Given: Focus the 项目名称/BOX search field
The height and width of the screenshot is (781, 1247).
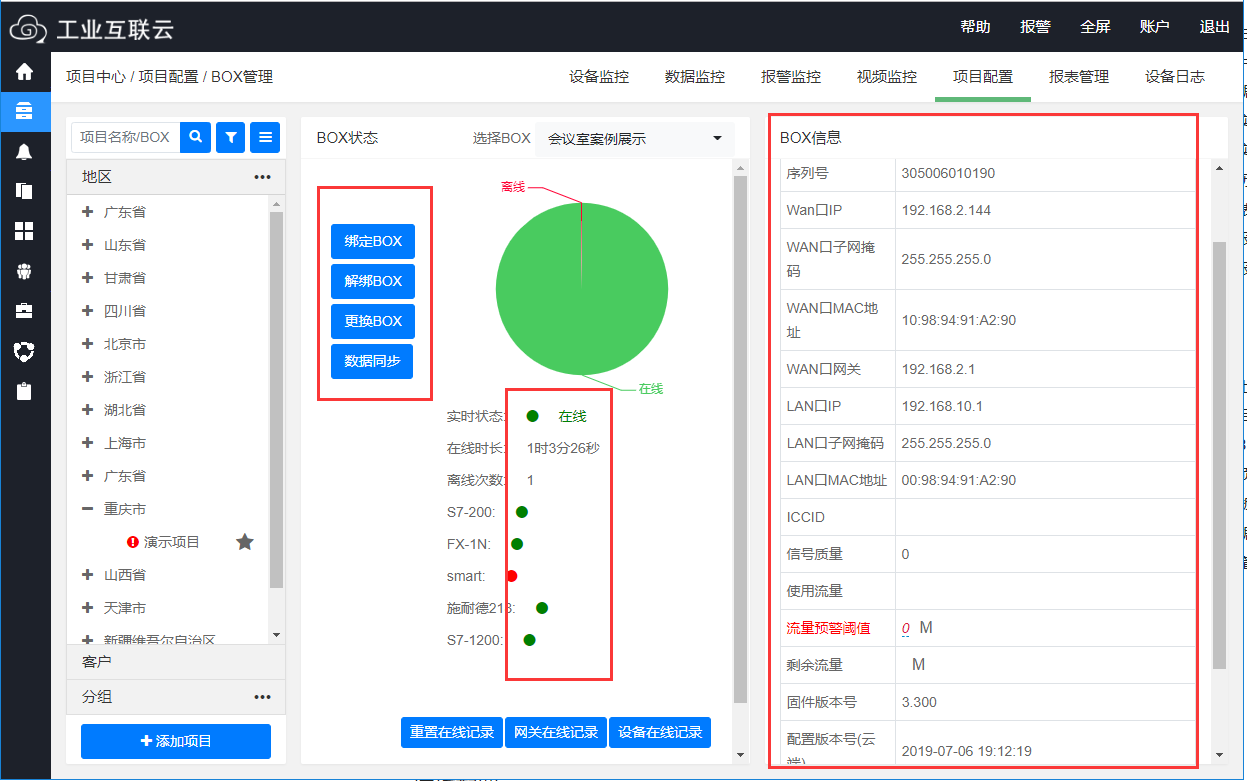Looking at the screenshot, I should pos(126,137).
